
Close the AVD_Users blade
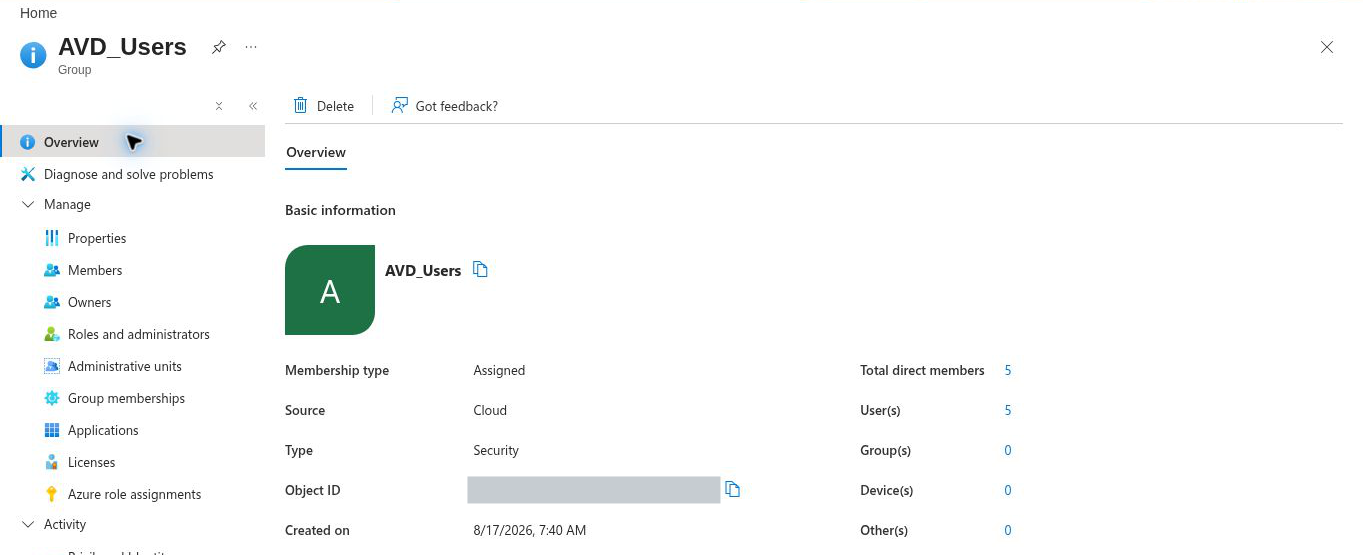tap(1327, 47)
